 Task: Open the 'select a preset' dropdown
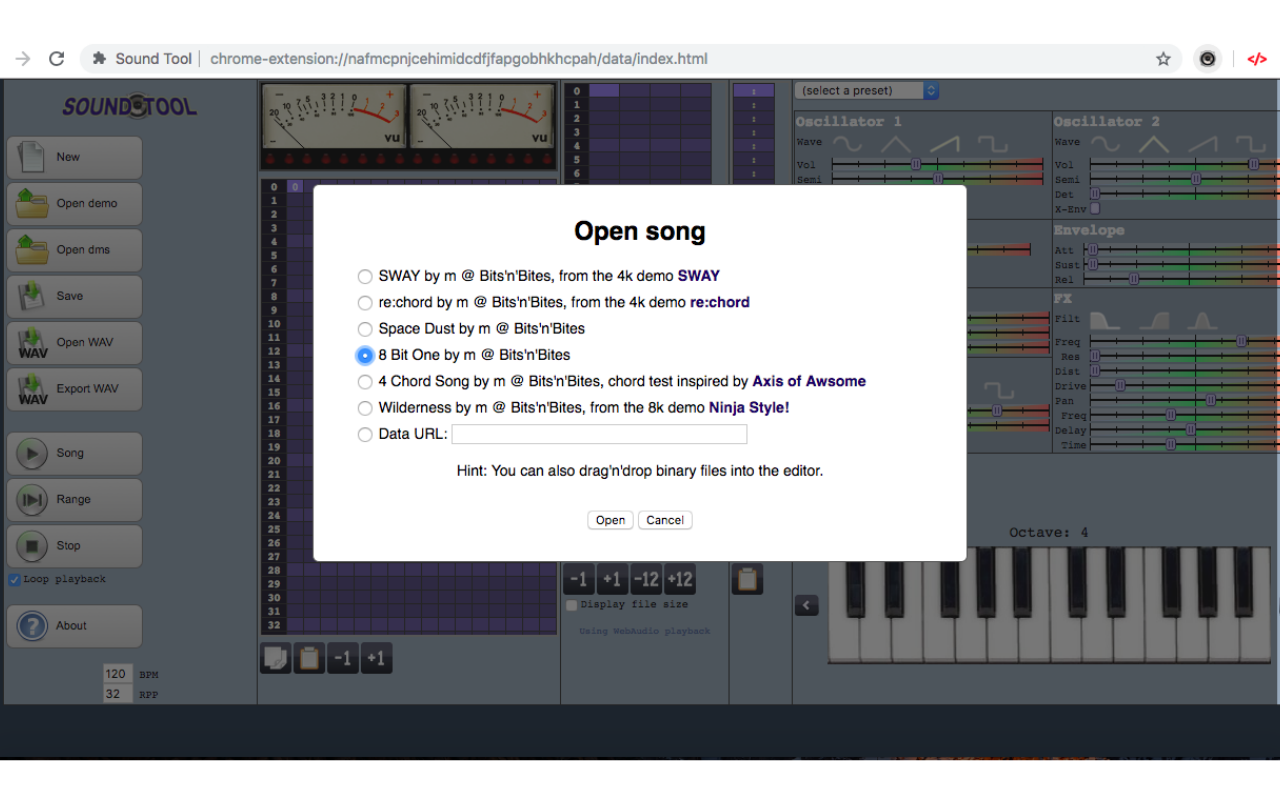pos(867,91)
